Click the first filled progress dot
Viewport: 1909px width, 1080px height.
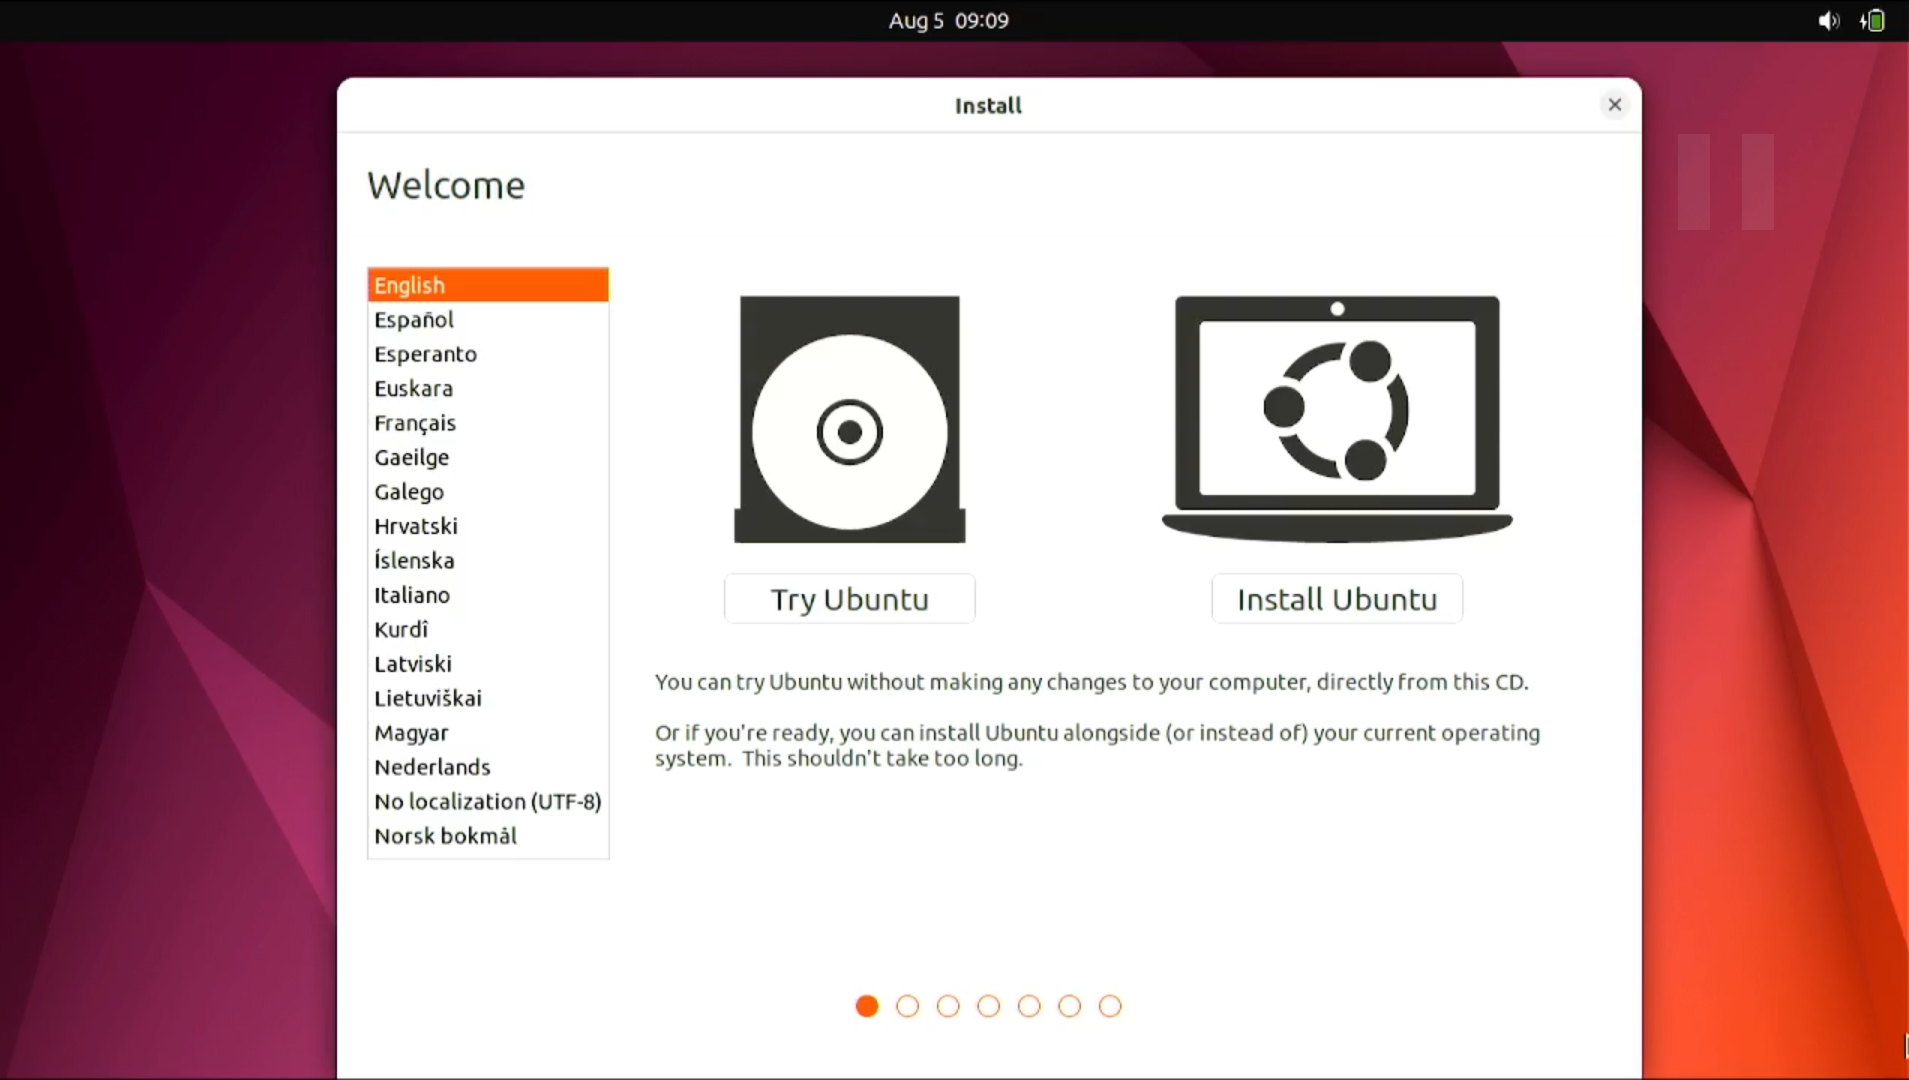(867, 1006)
